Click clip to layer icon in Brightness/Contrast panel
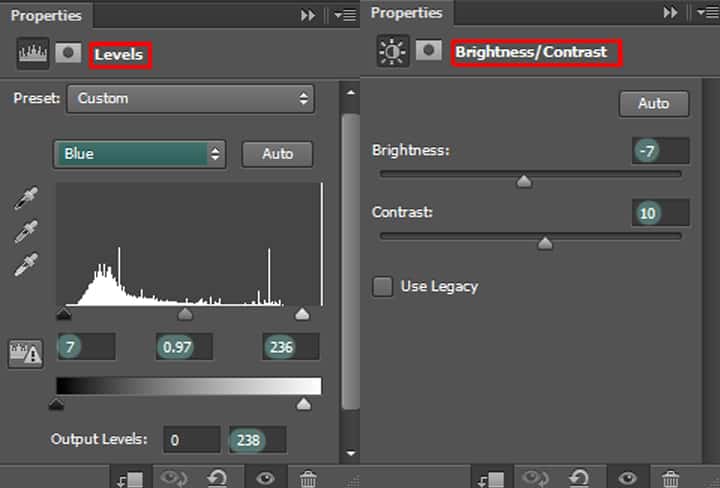Viewport: 720px width, 488px height. click(492, 478)
